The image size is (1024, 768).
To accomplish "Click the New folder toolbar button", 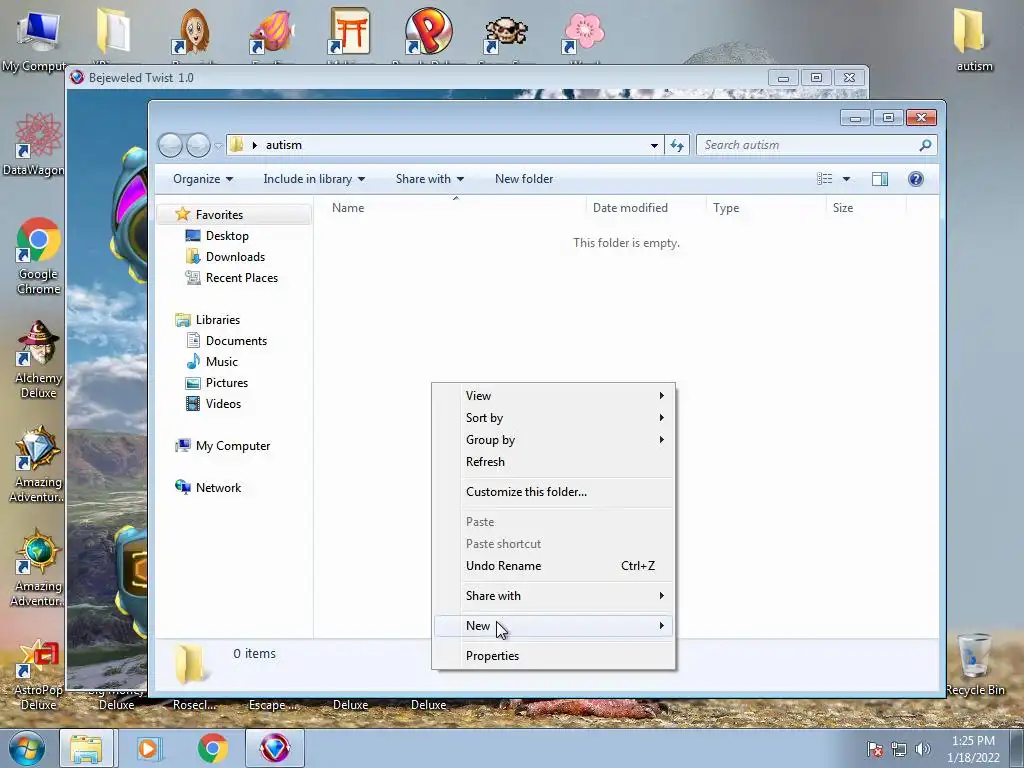I will coord(524,179).
